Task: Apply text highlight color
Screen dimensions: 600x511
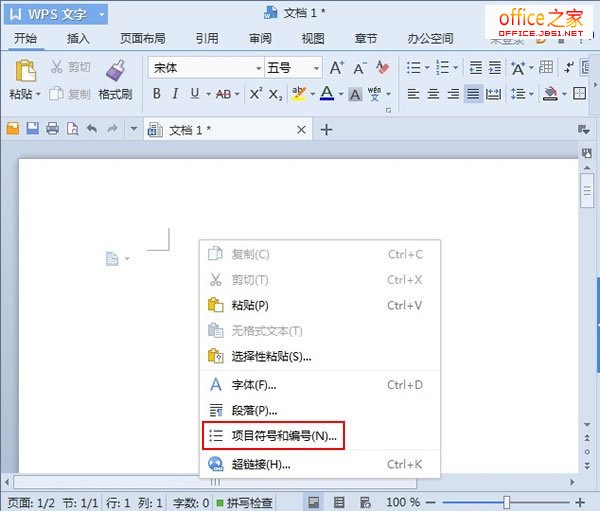Action: point(299,93)
